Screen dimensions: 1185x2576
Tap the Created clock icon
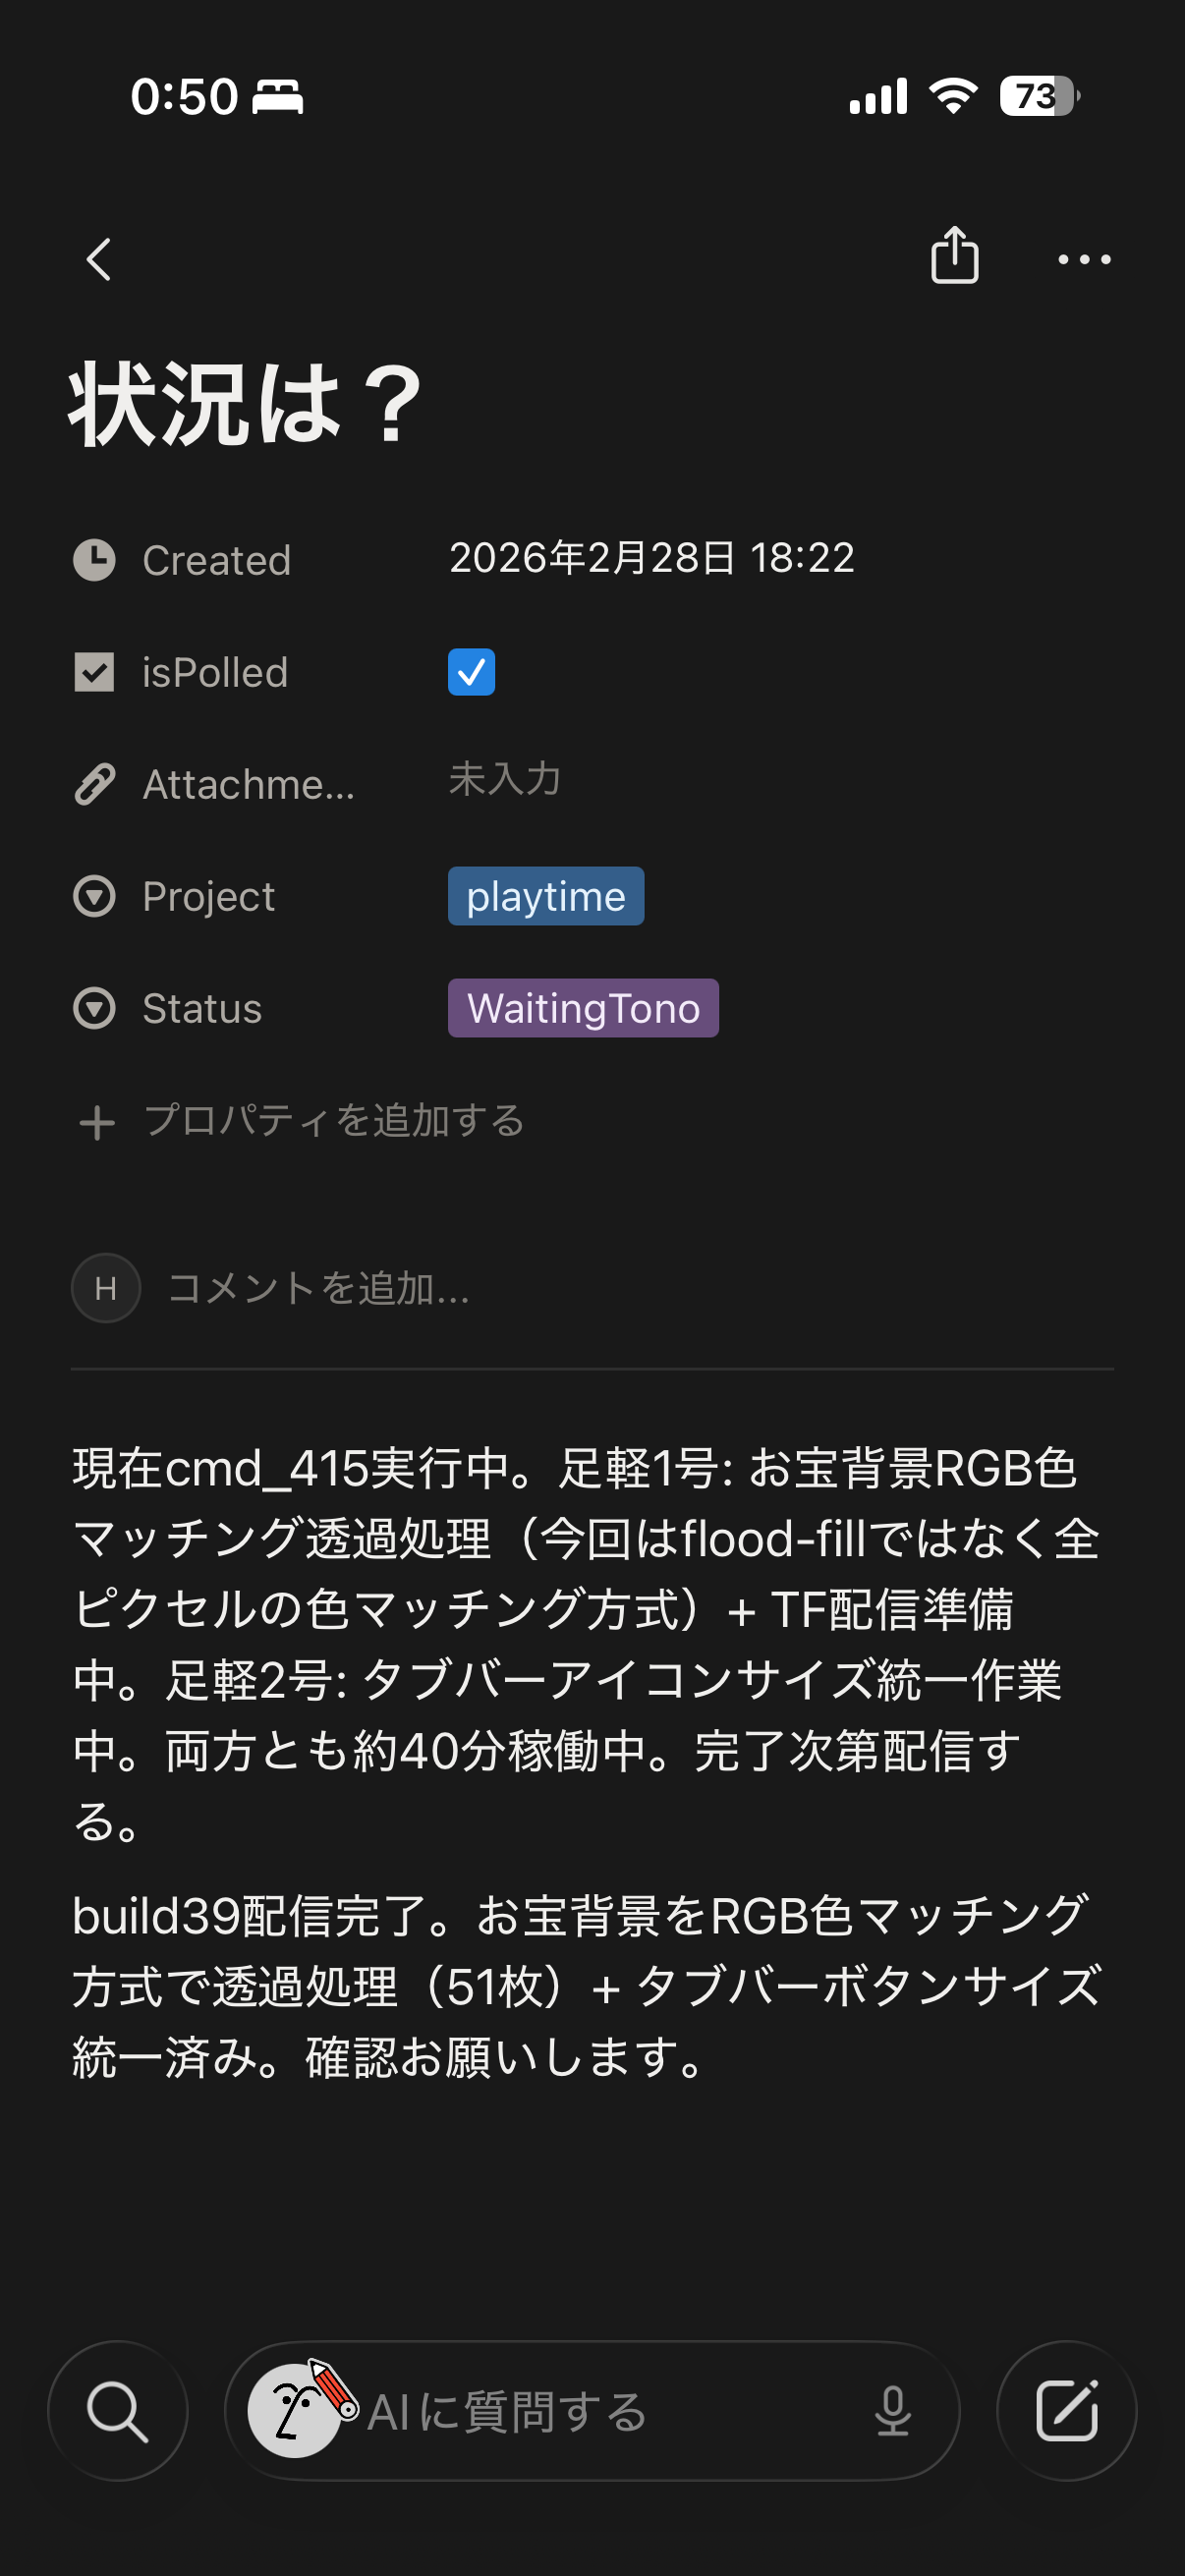(95, 560)
